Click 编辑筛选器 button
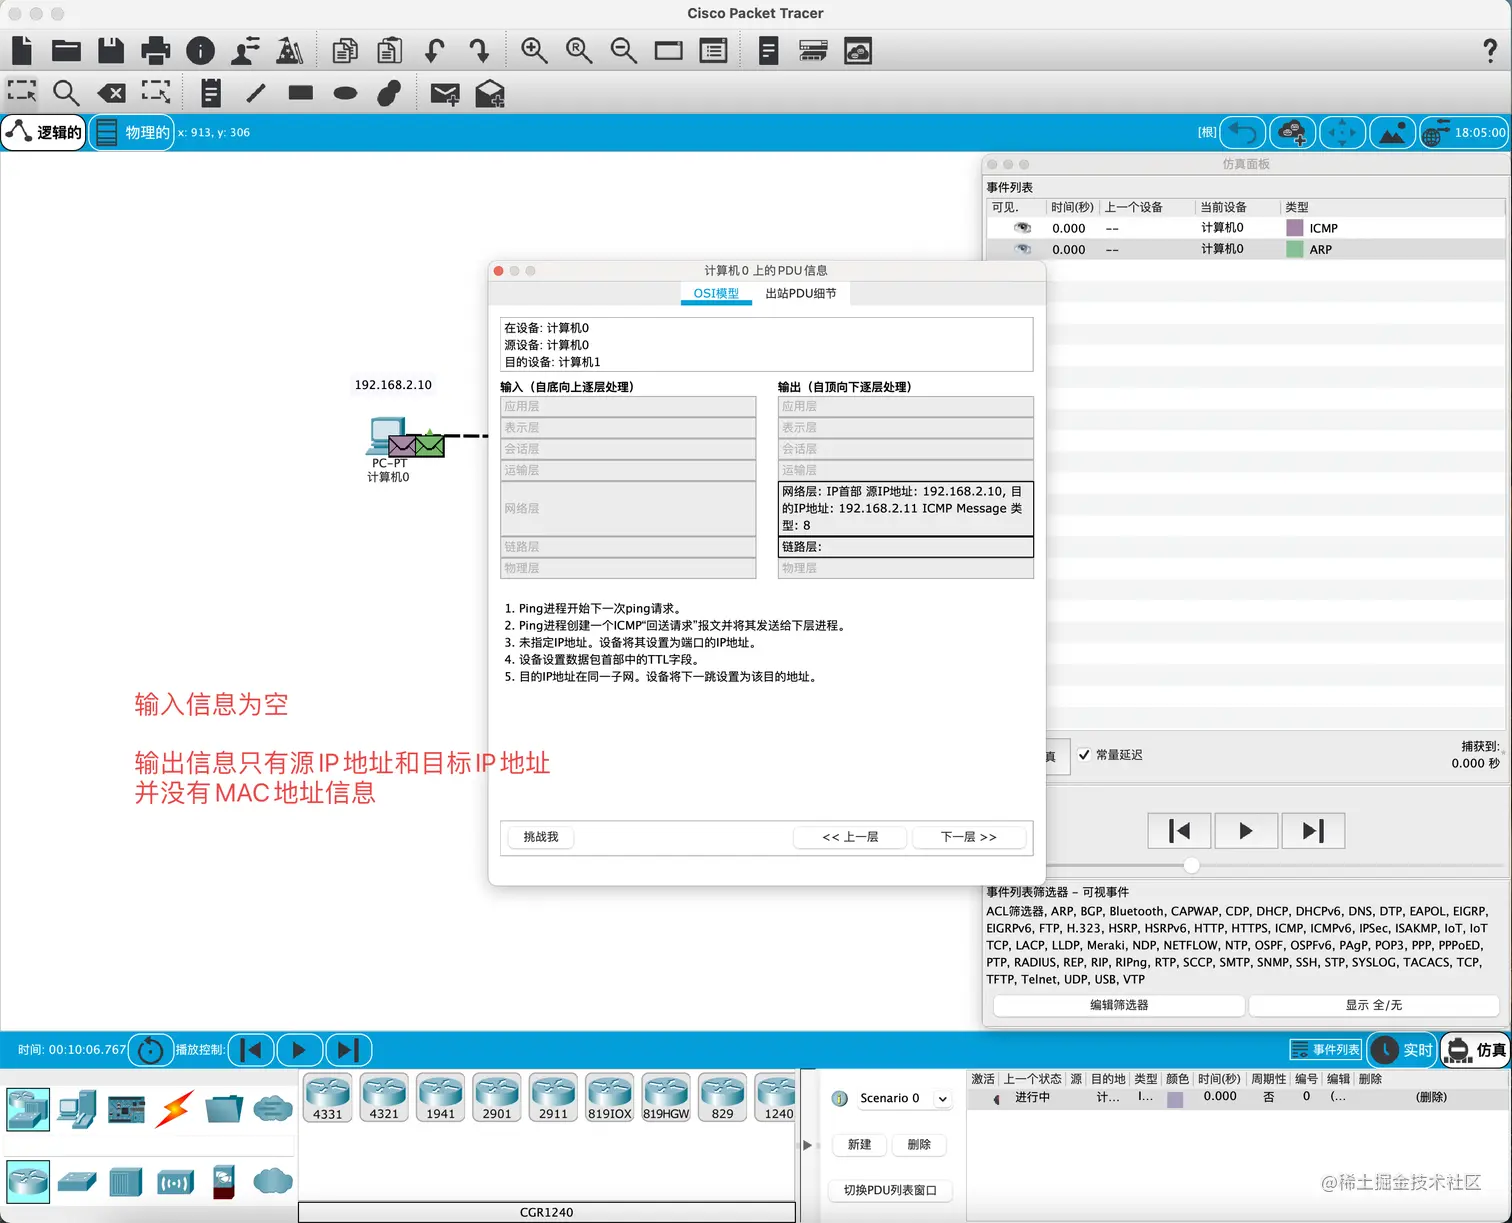This screenshot has height=1223, width=1512. pyautogui.click(x=1119, y=1005)
